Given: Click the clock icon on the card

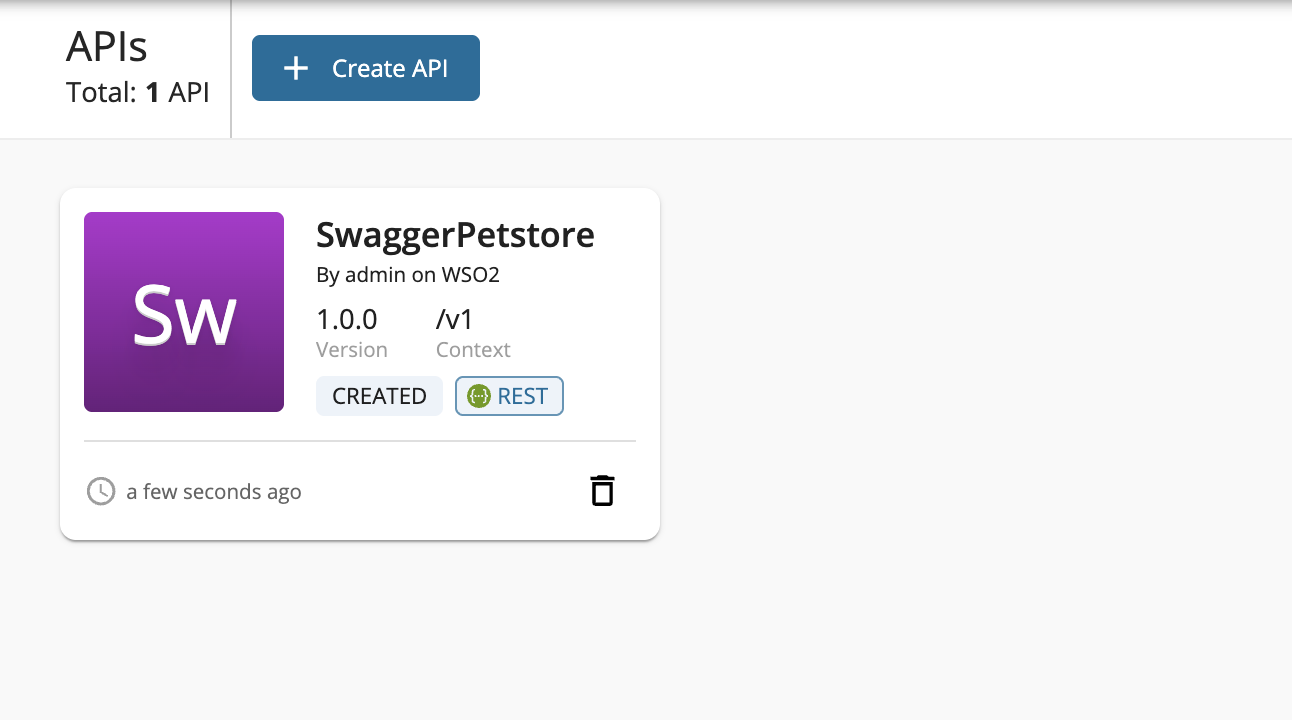Looking at the screenshot, I should click(x=101, y=492).
